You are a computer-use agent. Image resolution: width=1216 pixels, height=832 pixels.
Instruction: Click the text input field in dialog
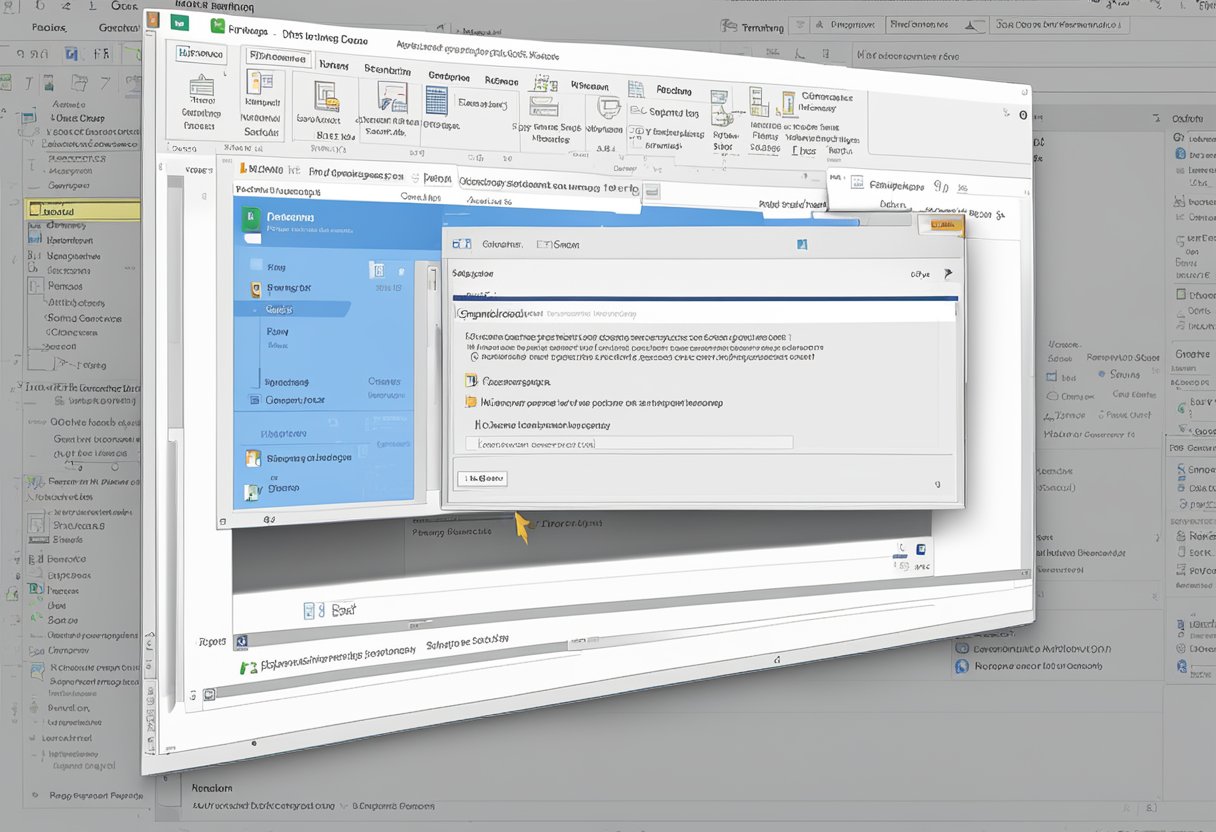pos(634,442)
